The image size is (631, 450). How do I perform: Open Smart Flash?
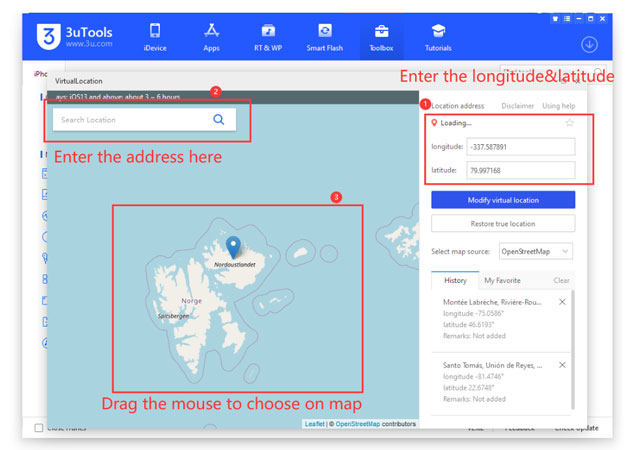pos(325,36)
